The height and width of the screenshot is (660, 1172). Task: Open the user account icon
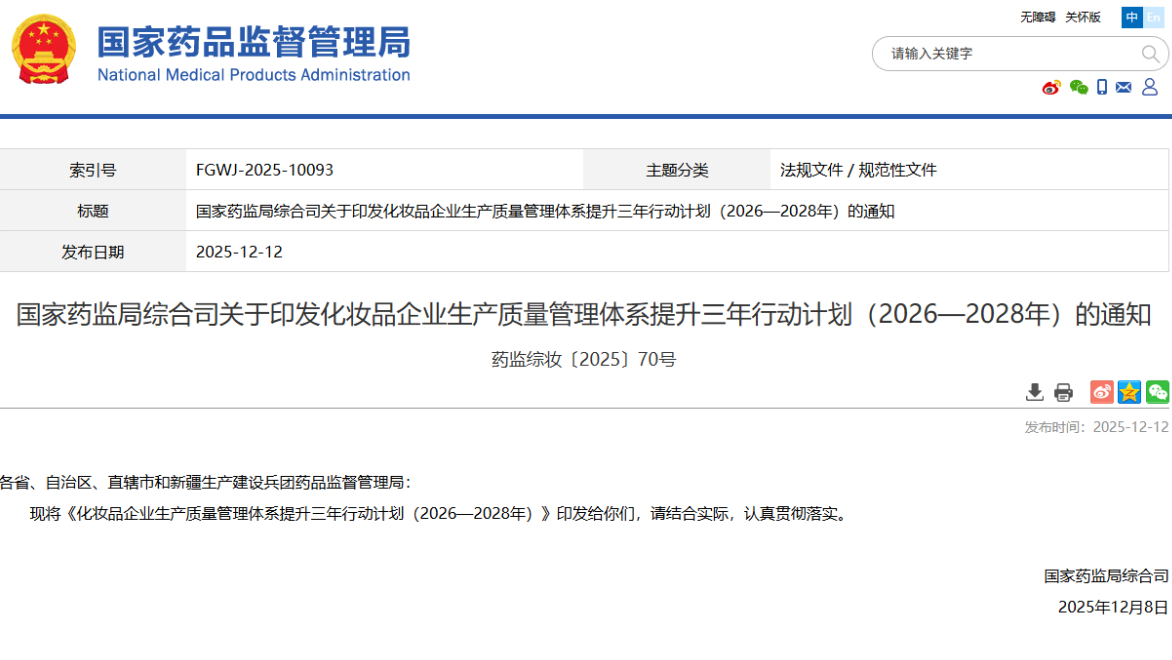point(1150,87)
